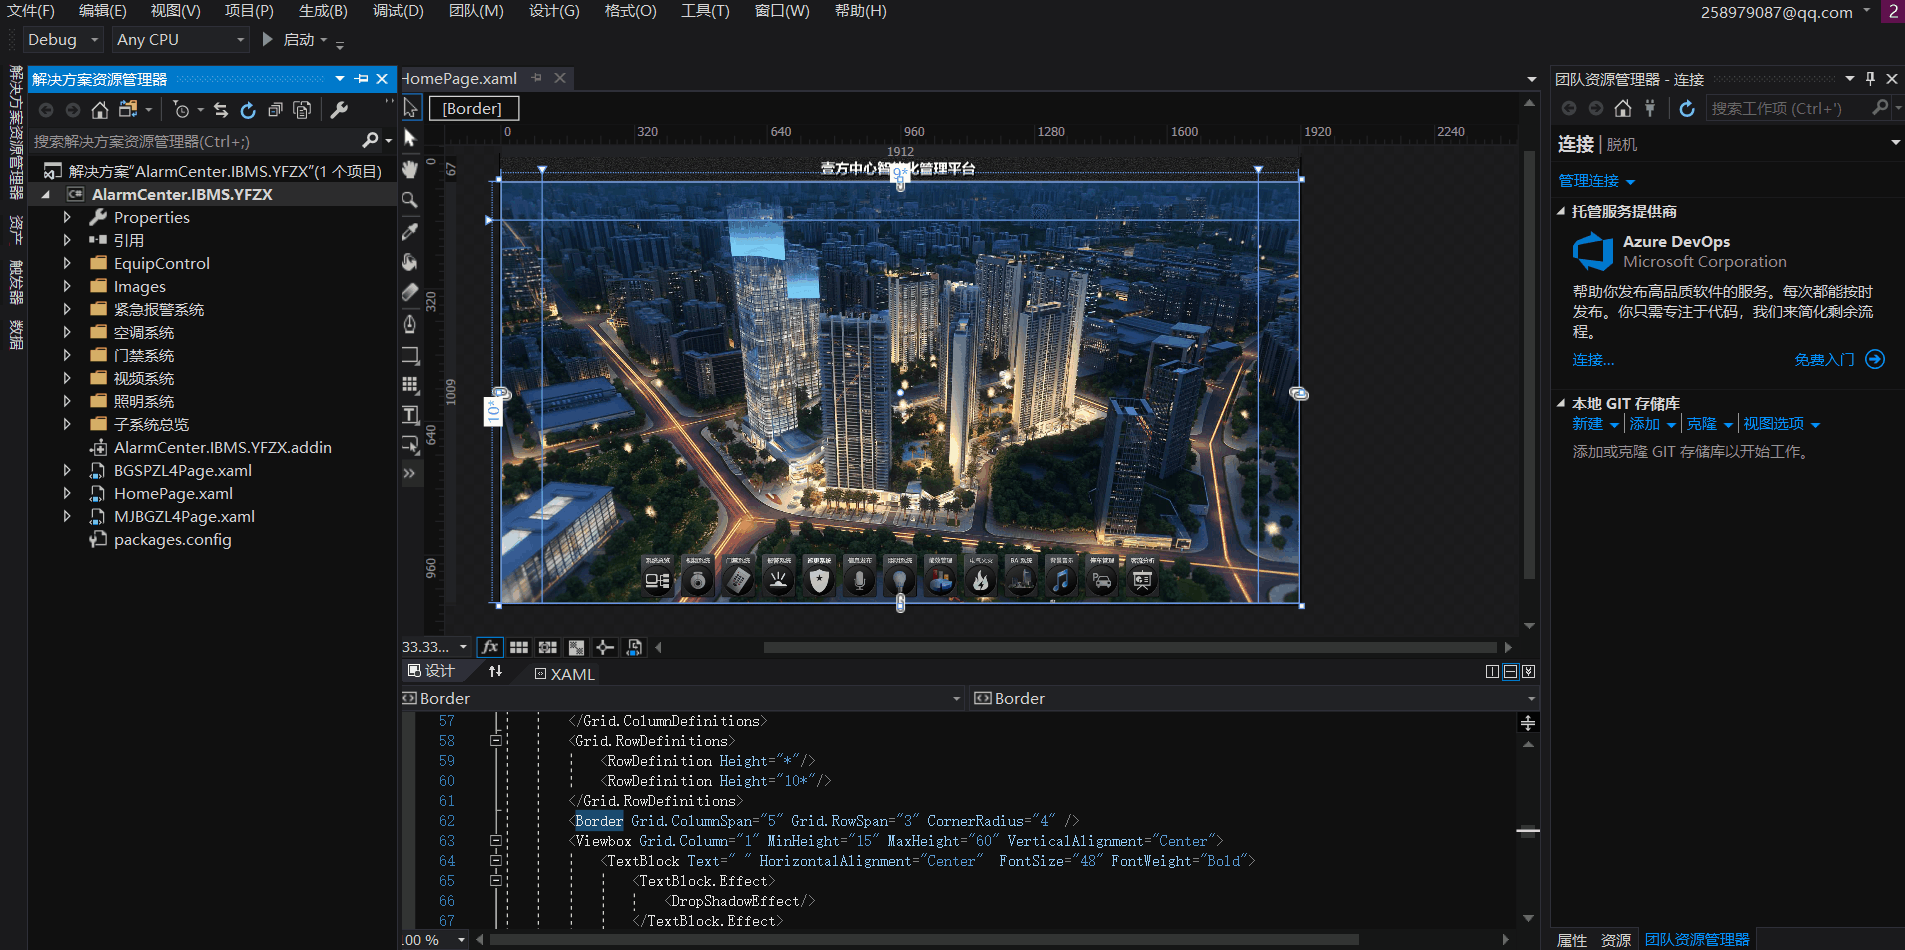The image size is (1905, 950).
Task: Switch to the XAML tab
Action: click(565, 674)
